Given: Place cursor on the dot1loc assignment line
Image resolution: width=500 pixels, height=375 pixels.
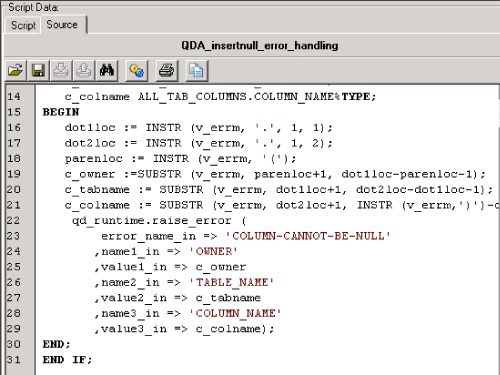Looking at the screenshot, I should coord(198,128).
